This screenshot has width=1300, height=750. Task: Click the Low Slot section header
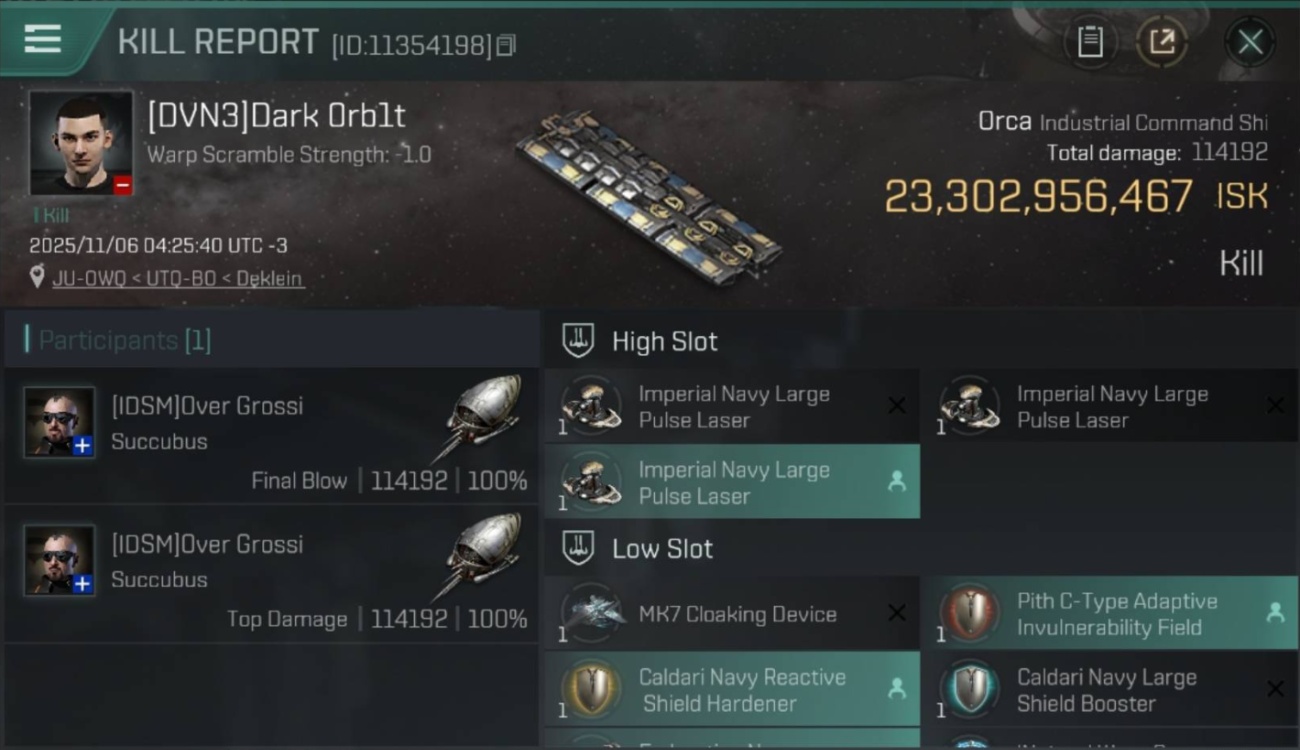[x=662, y=548]
